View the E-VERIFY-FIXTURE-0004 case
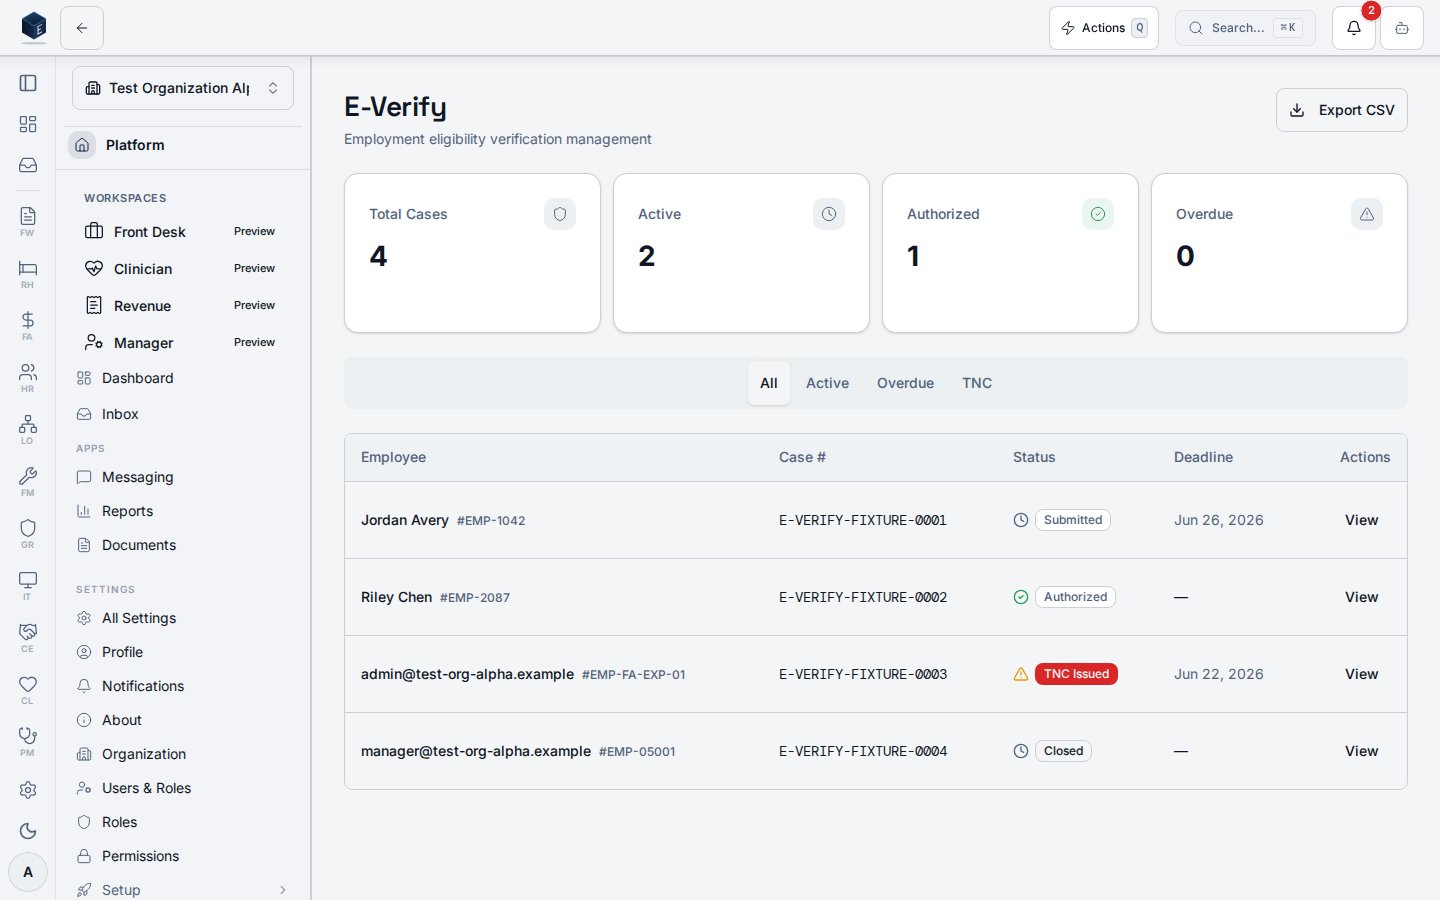Viewport: 1440px width, 900px height. pos(1362,751)
